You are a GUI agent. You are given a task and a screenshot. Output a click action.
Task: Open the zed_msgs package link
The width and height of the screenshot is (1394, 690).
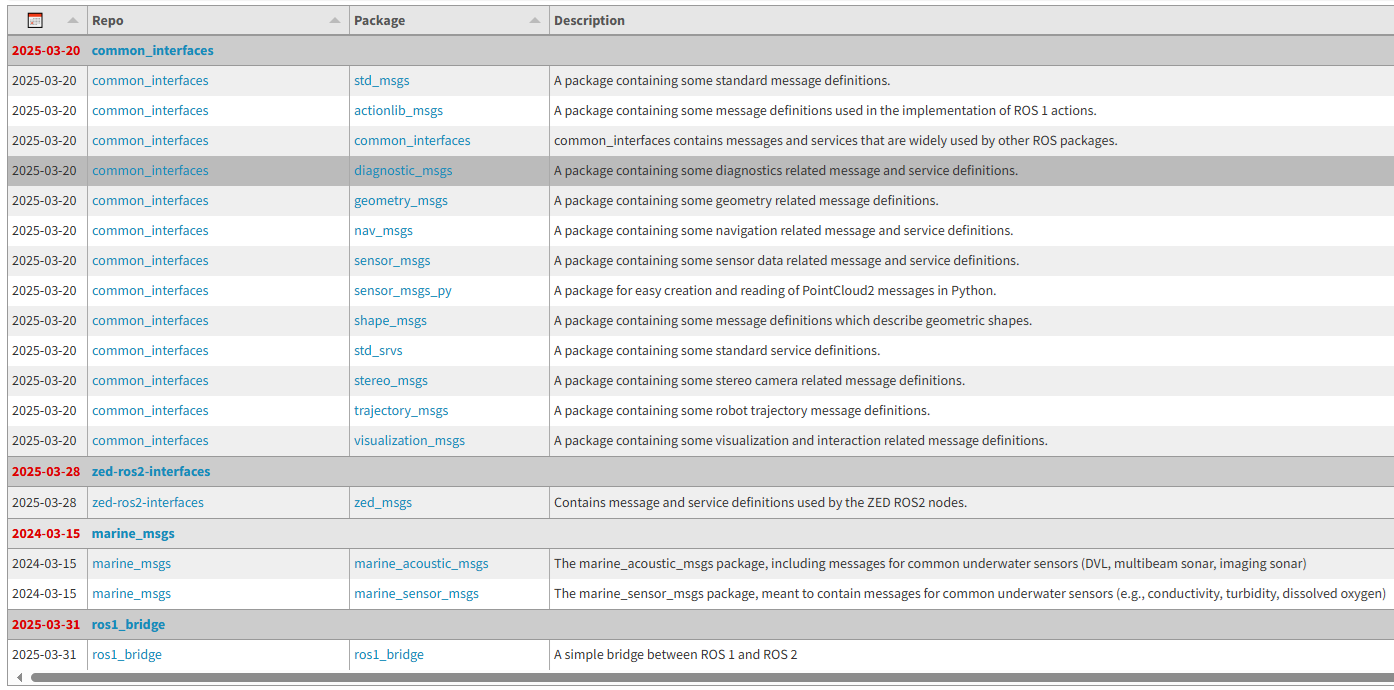[x=383, y=502]
